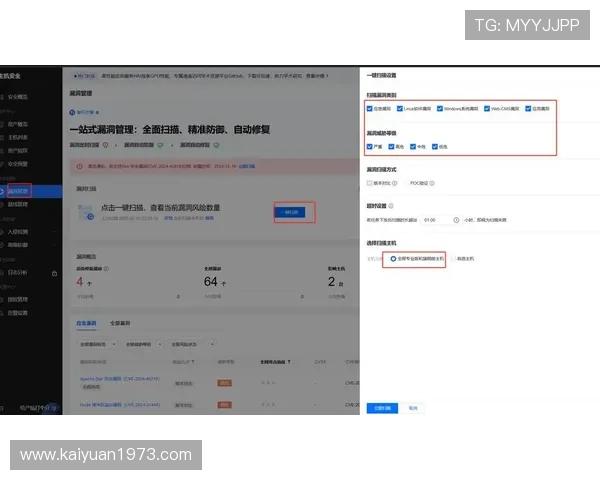600x480 pixels.
Task: Click 立即扫描 link in red alert bar
Action: pos(247,166)
